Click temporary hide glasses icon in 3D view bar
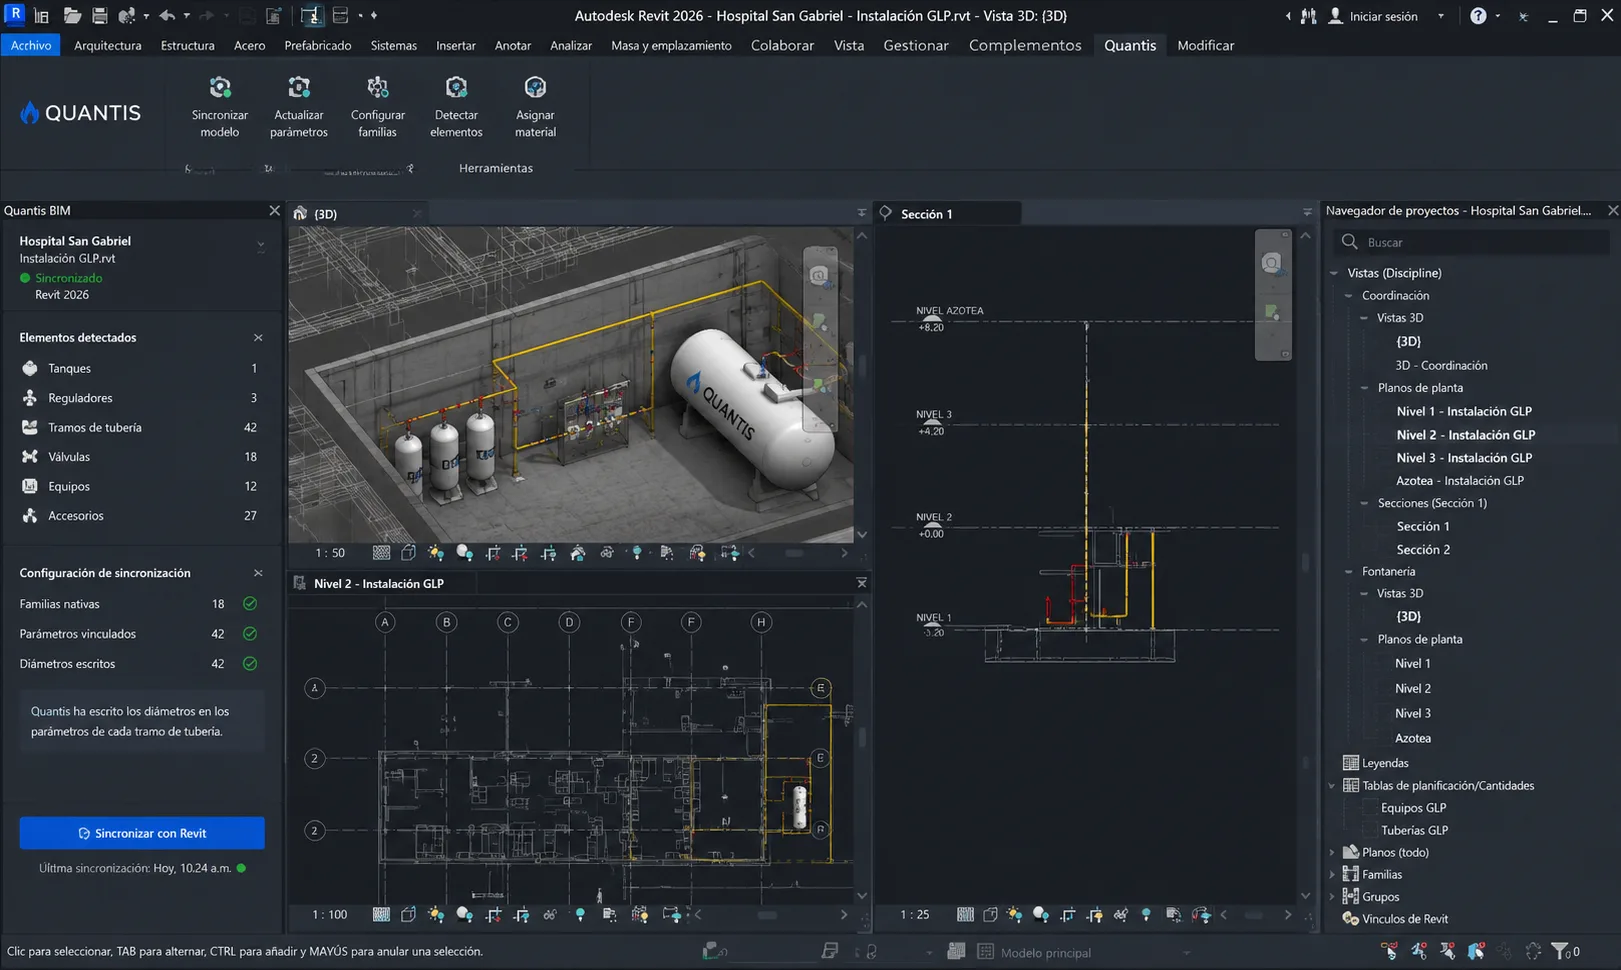The height and width of the screenshot is (970, 1621). pos(607,553)
